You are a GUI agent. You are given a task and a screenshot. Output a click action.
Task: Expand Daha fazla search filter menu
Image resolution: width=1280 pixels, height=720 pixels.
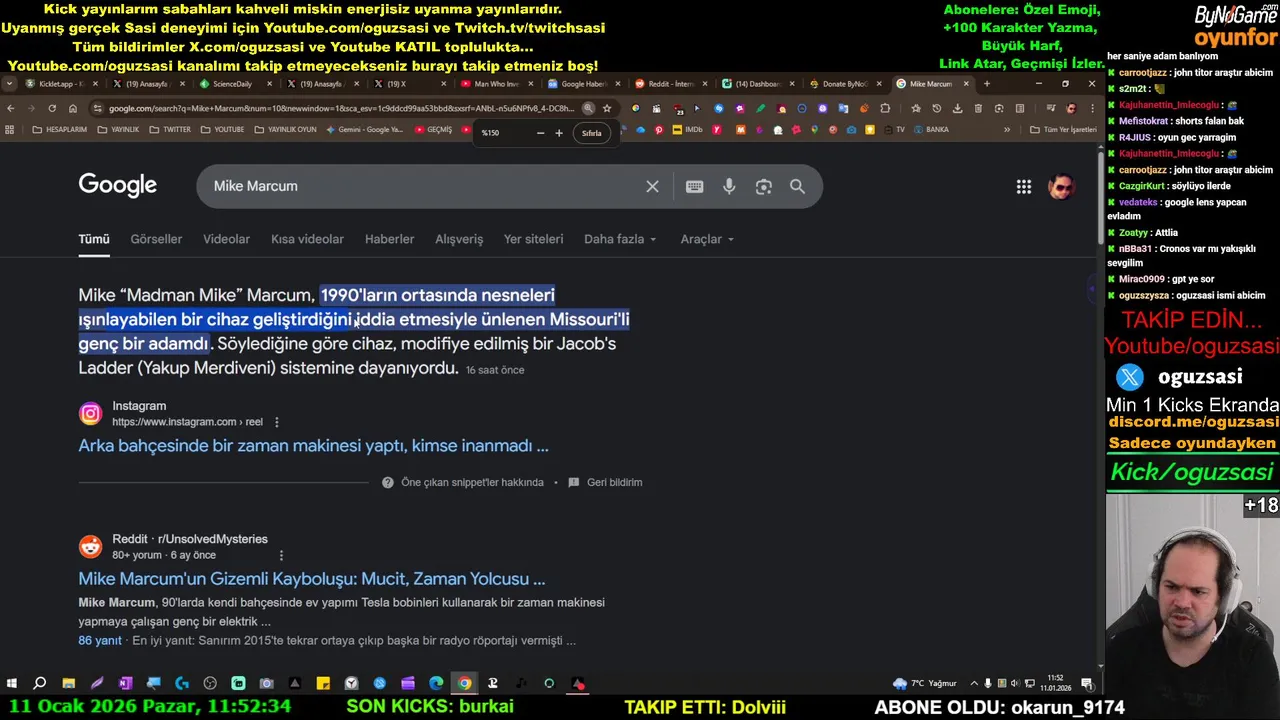[620, 239]
